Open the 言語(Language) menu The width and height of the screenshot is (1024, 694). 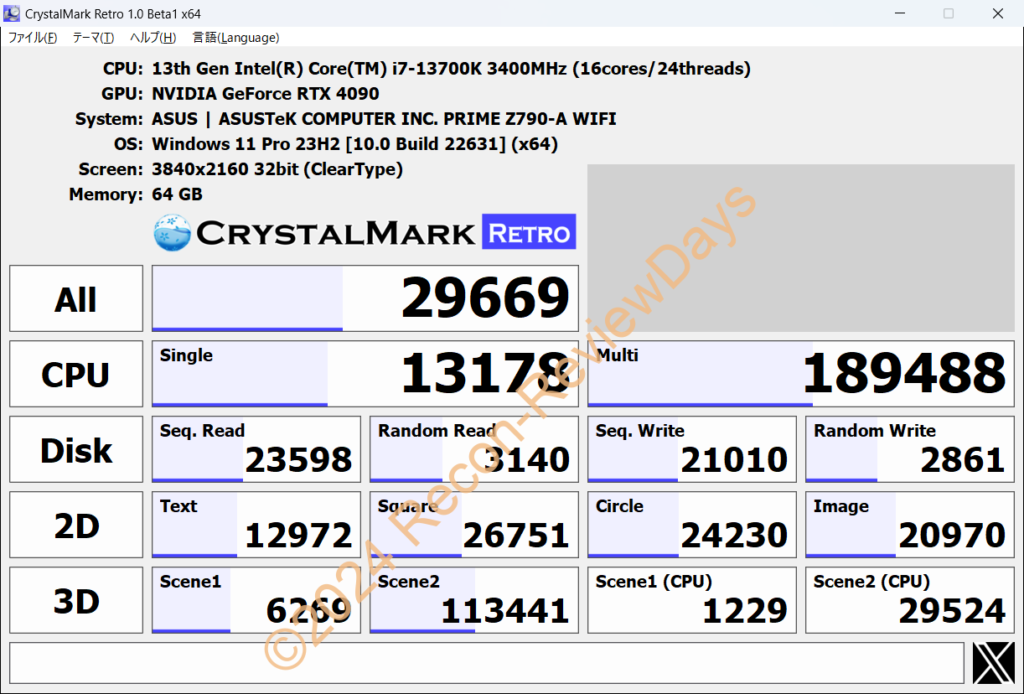(235, 37)
